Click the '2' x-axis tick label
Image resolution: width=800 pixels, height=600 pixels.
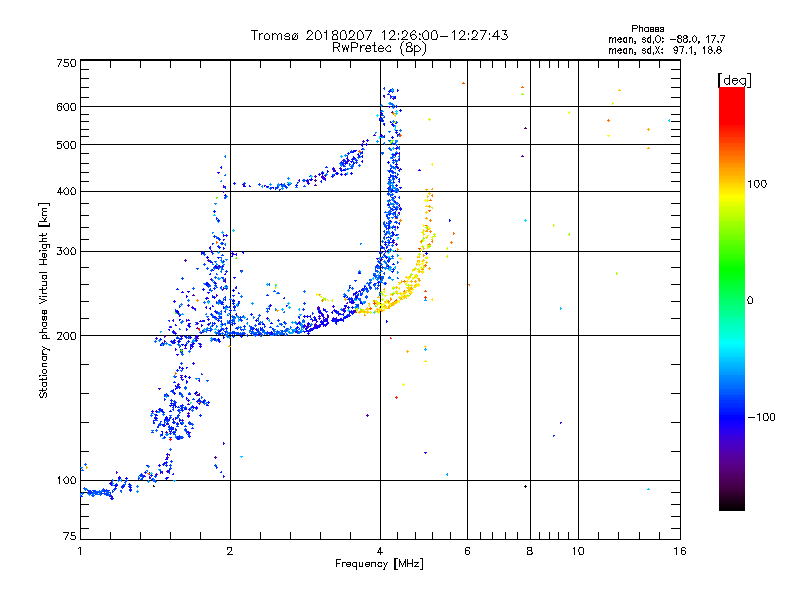(230, 551)
